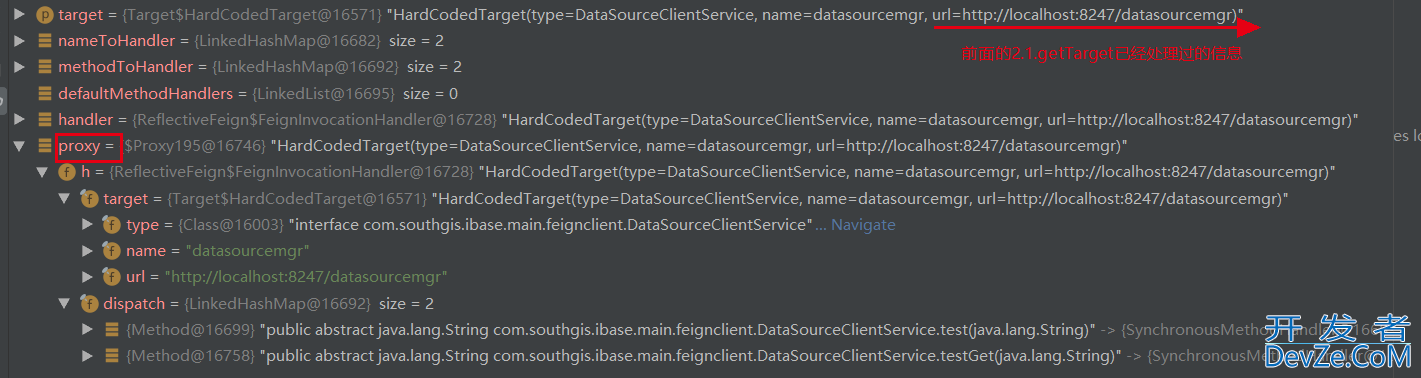
Task: Collapse the h field node
Action: [42, 172]
